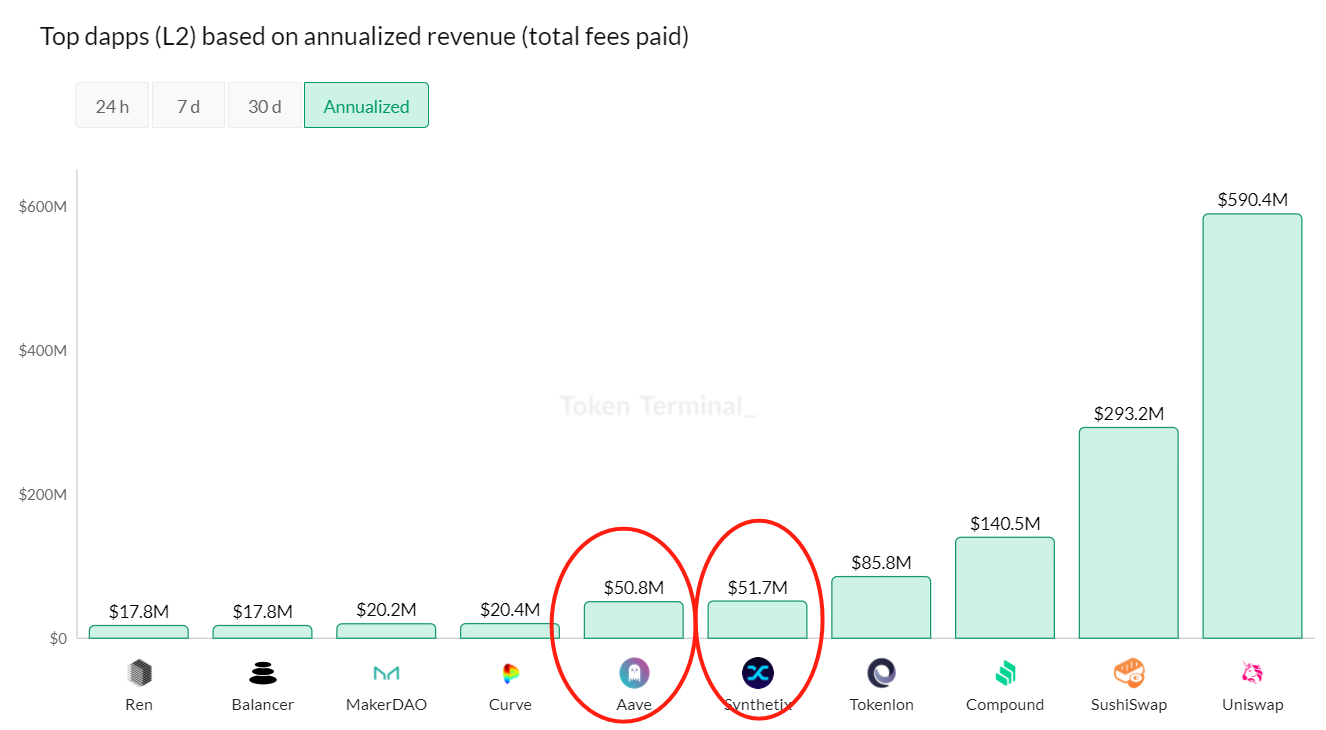Viewport: 1326px width, 730px height.
Task: Click the Ren logo icon
Action: [x=139, y=673]
